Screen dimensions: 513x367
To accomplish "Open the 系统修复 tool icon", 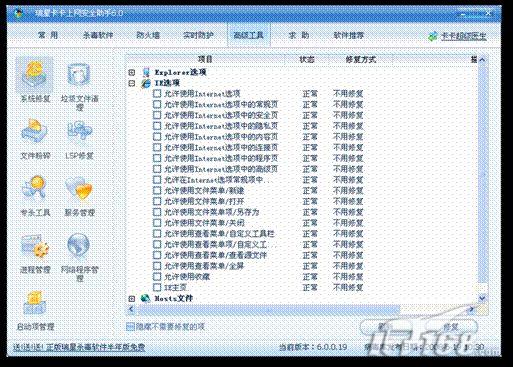I will (35, 75).
